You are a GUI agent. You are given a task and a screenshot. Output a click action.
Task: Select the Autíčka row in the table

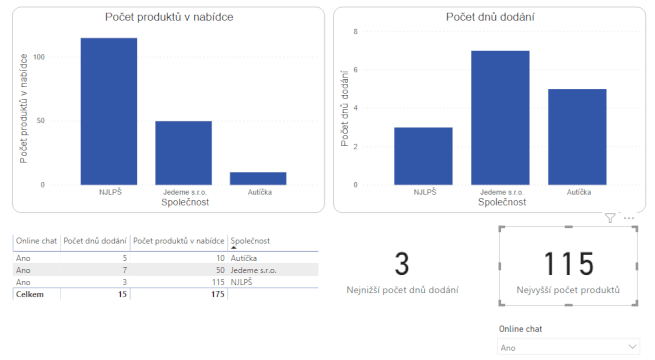tap(166, 258)
